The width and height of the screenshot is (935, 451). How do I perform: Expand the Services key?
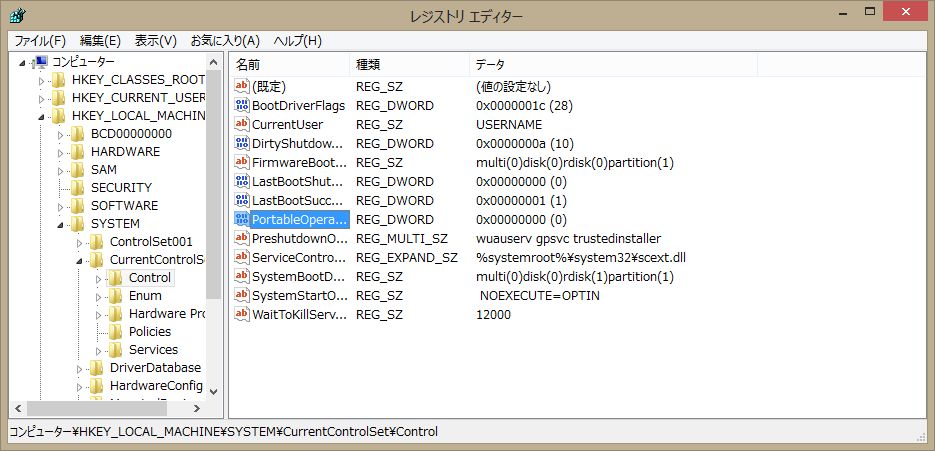click(x=98, y=350)
